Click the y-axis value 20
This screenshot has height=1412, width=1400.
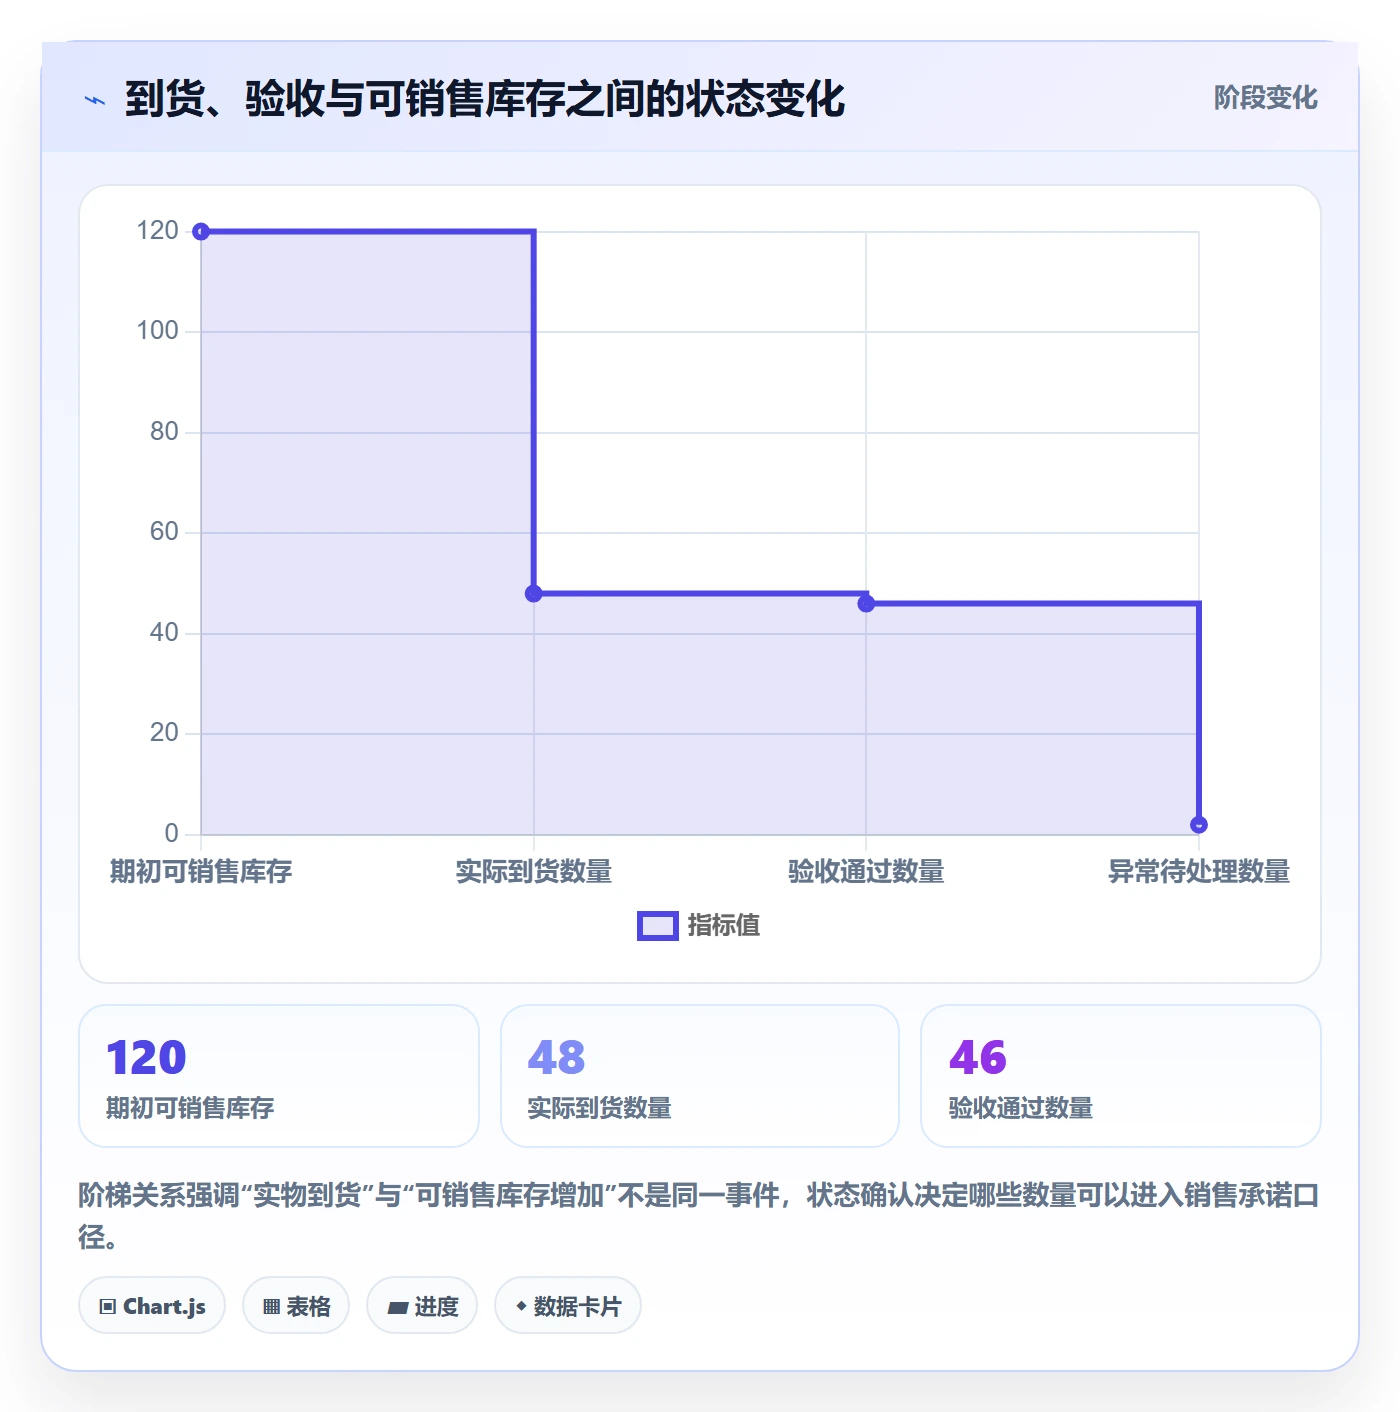click(x=164, y=733)
